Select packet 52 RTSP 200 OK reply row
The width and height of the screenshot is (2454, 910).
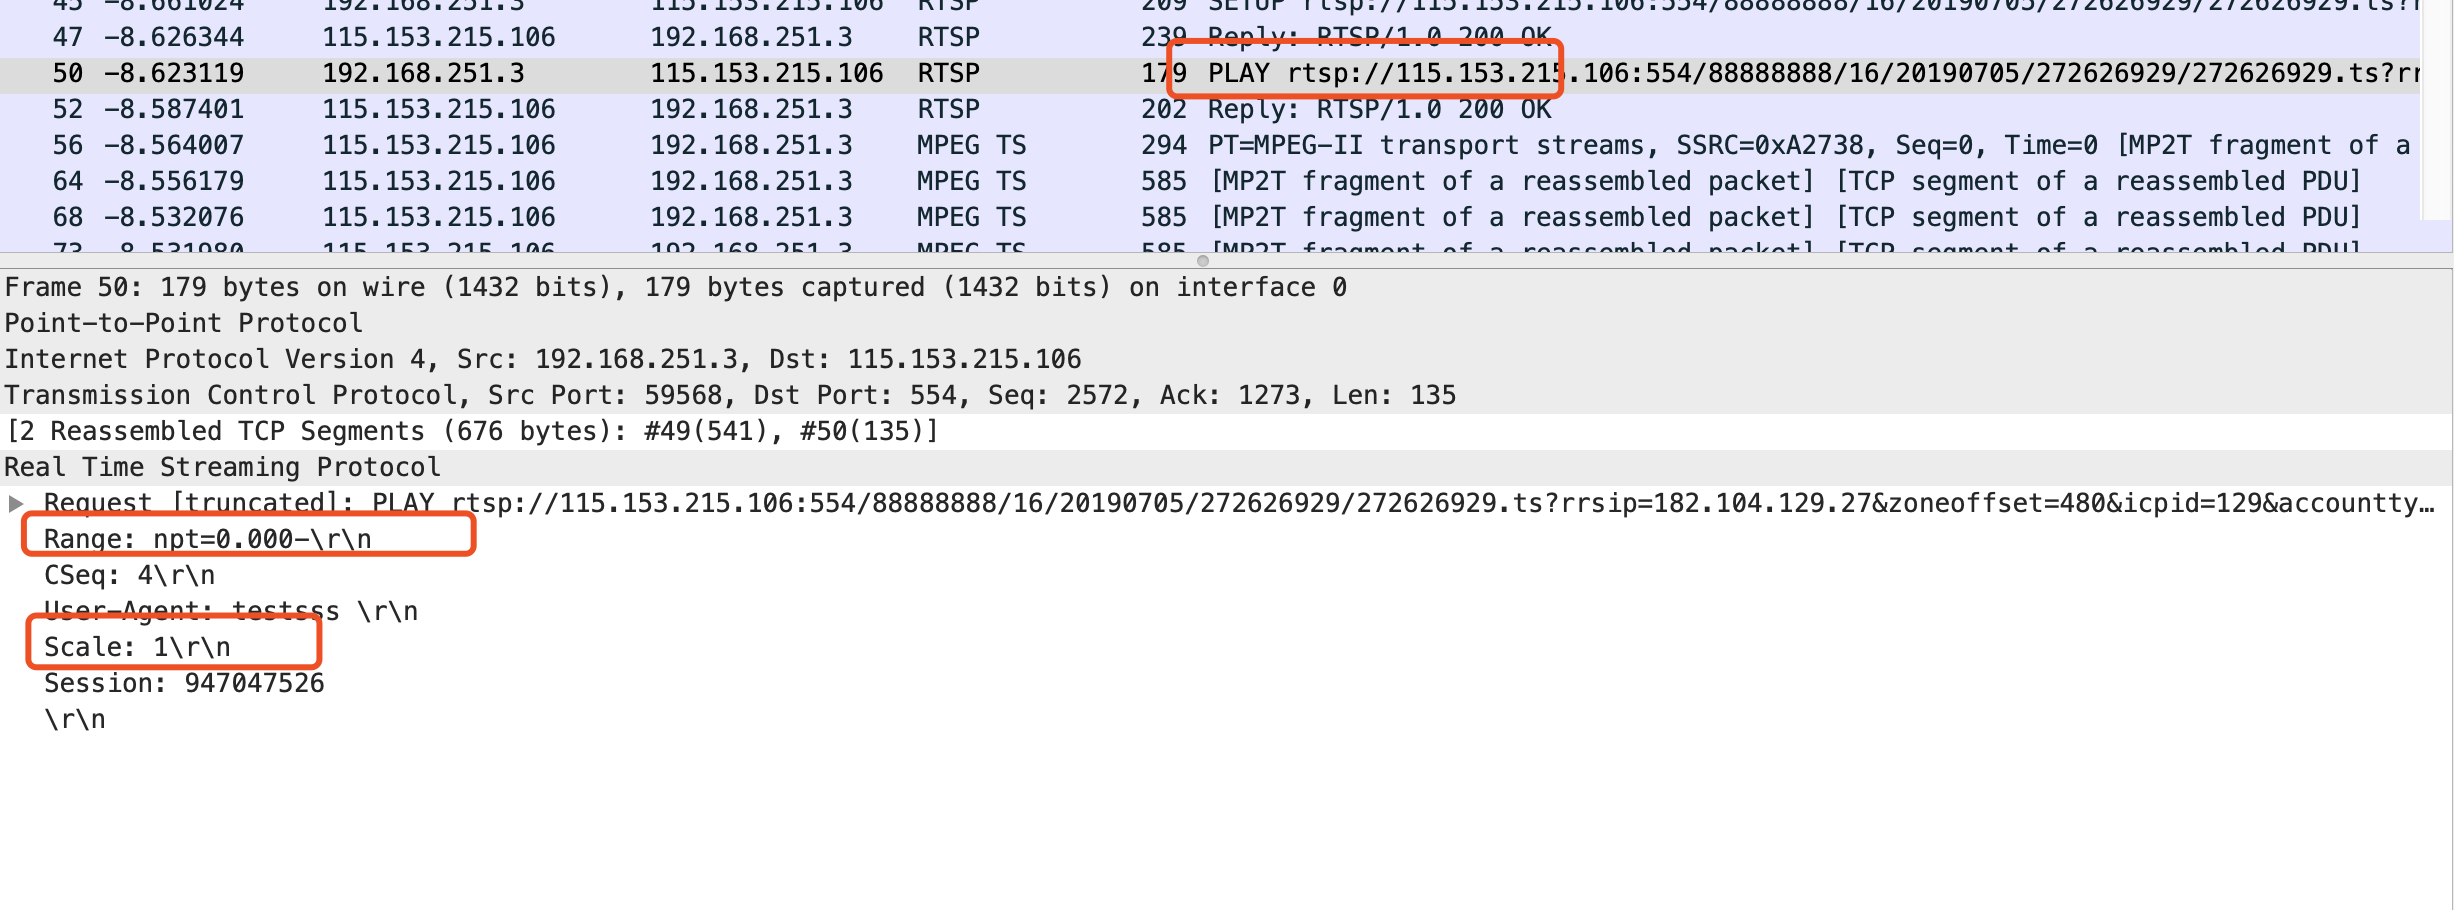700,109
